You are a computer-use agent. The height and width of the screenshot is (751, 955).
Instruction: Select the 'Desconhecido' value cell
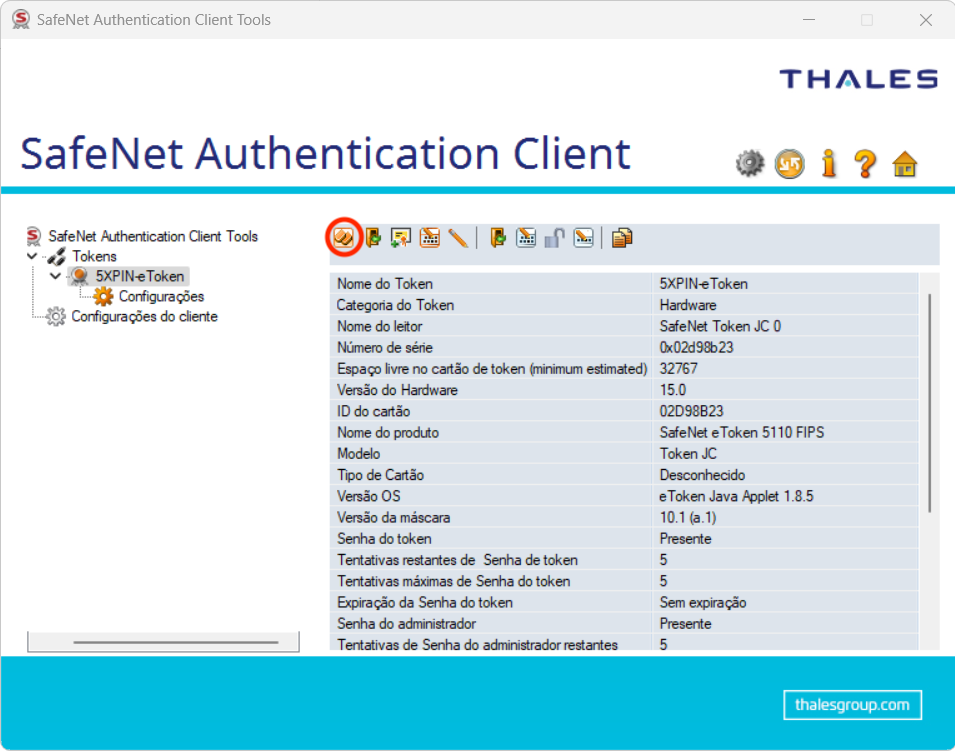702,476
